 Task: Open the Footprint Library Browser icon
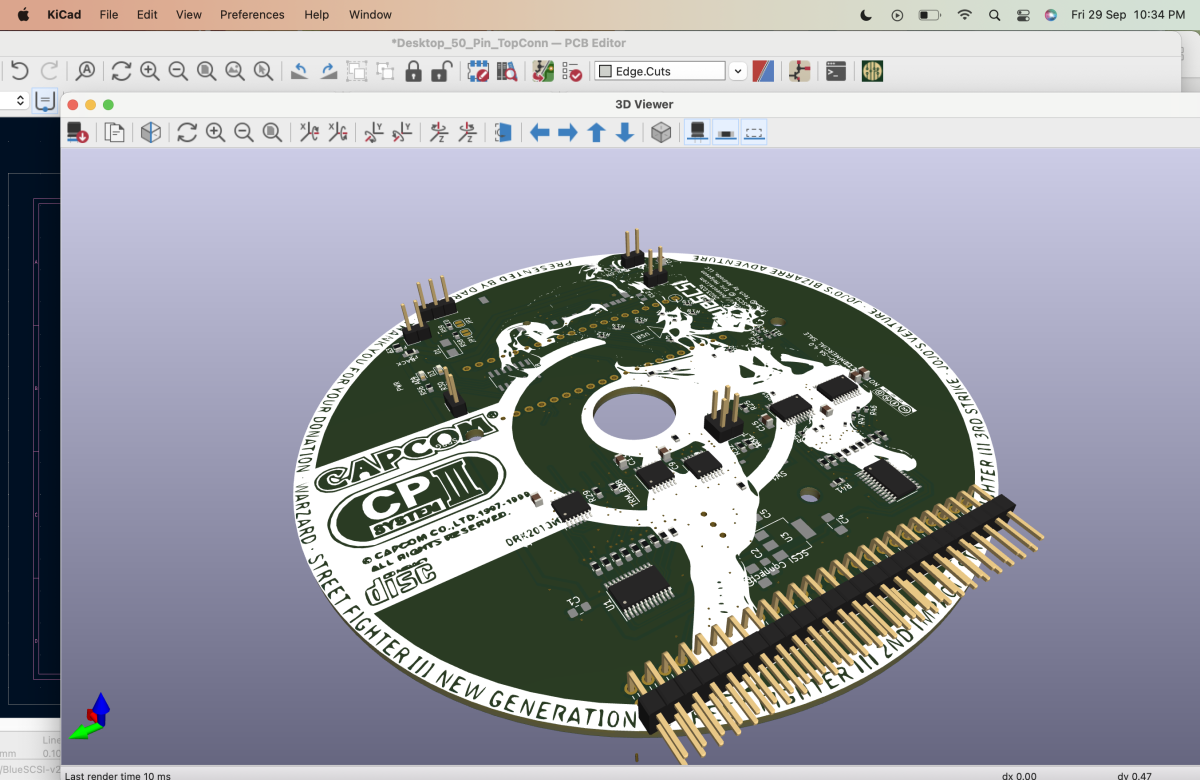[507, 71]
